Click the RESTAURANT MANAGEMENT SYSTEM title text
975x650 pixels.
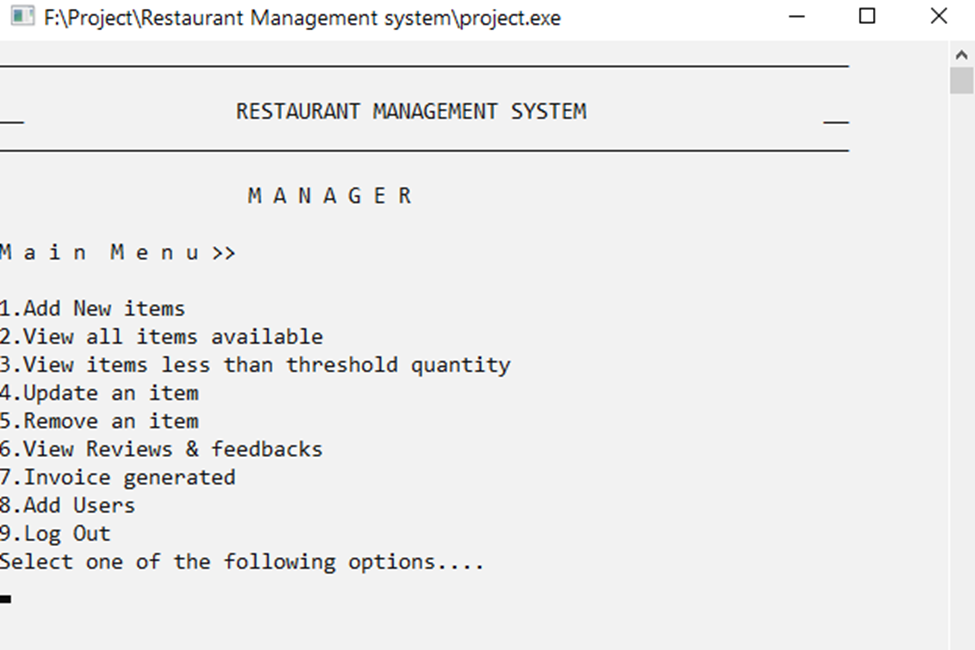point(412,111)
